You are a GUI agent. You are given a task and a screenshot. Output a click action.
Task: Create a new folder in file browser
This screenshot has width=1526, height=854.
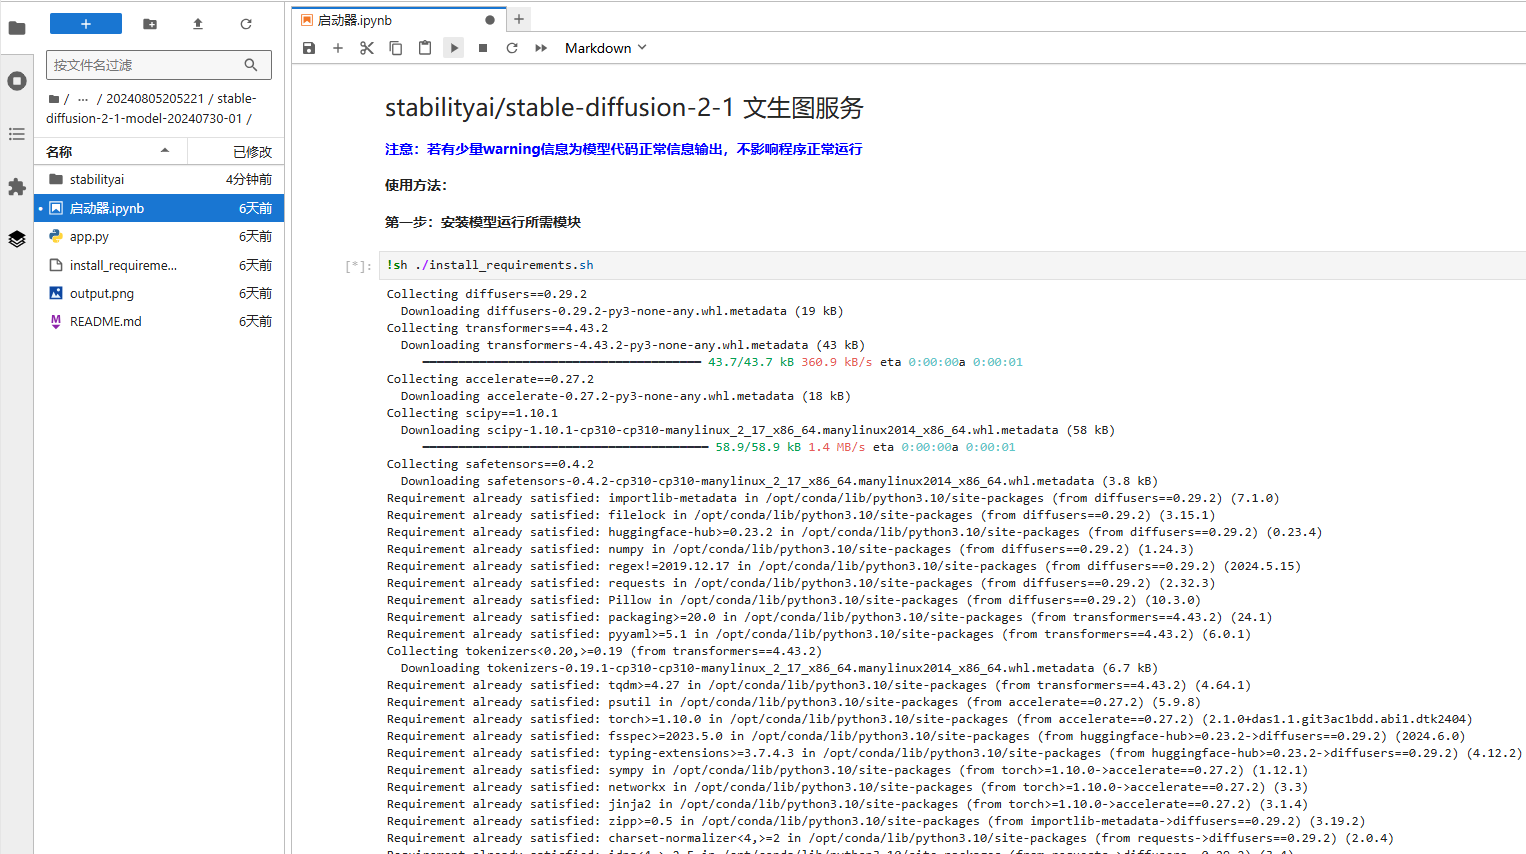coord(150,23)
